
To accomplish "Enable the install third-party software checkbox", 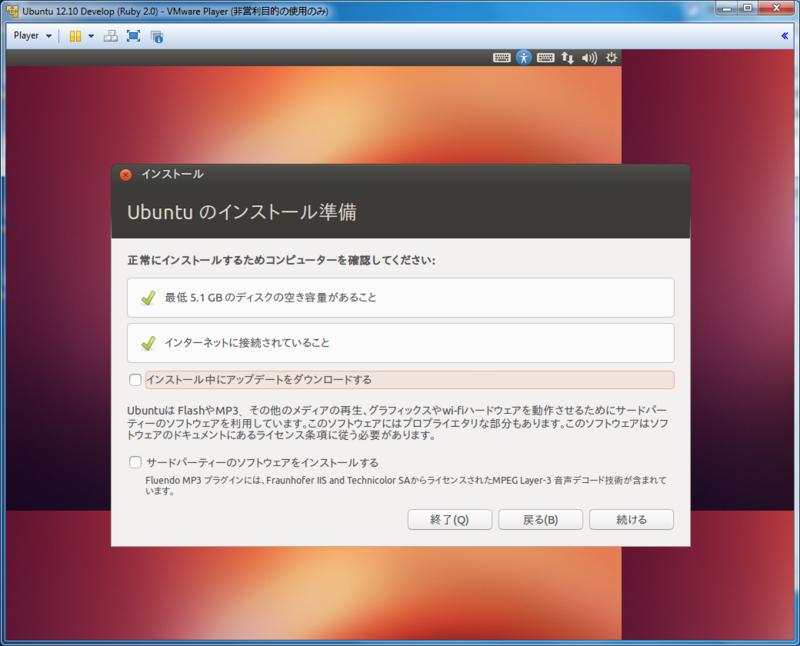I will tap(135, 462).
